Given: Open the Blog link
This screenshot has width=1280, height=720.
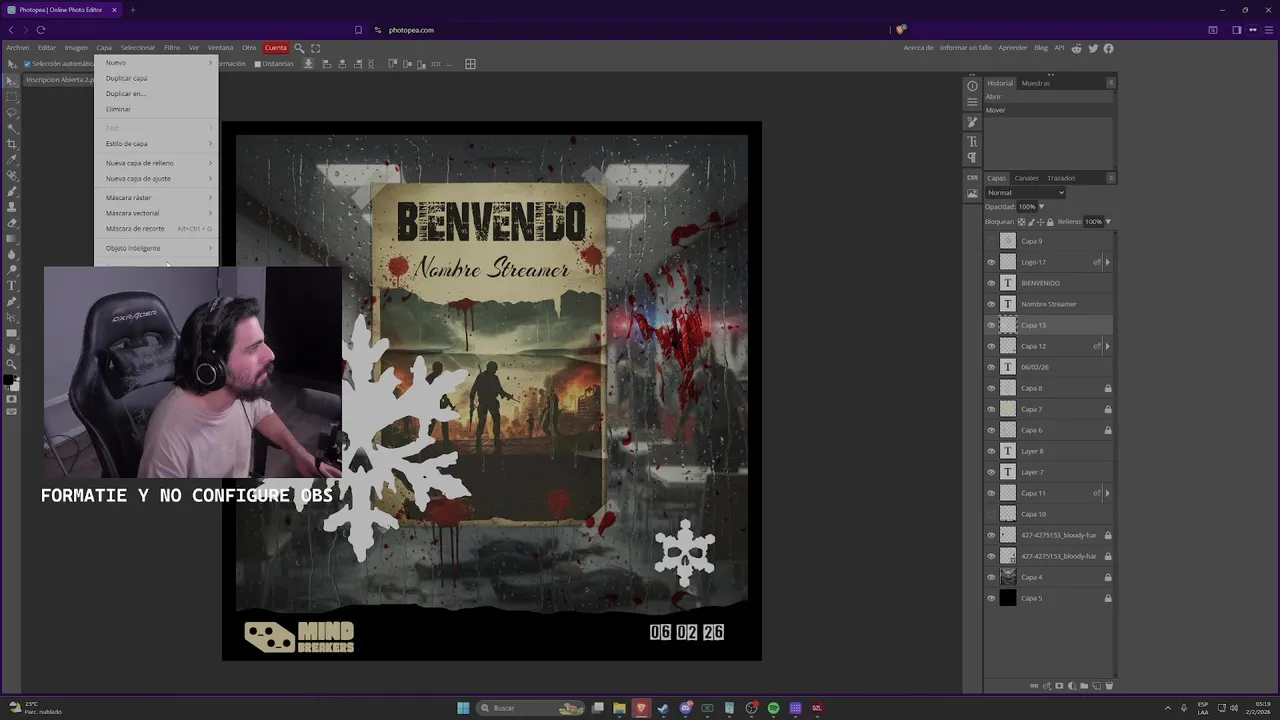Looking at the screenshot, I should [1041, 48].
